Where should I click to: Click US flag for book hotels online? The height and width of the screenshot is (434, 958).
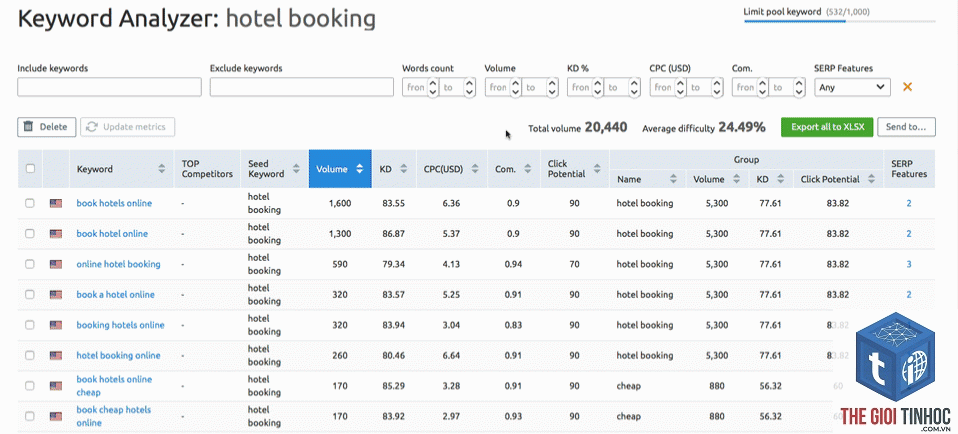[x=56, y=203]
